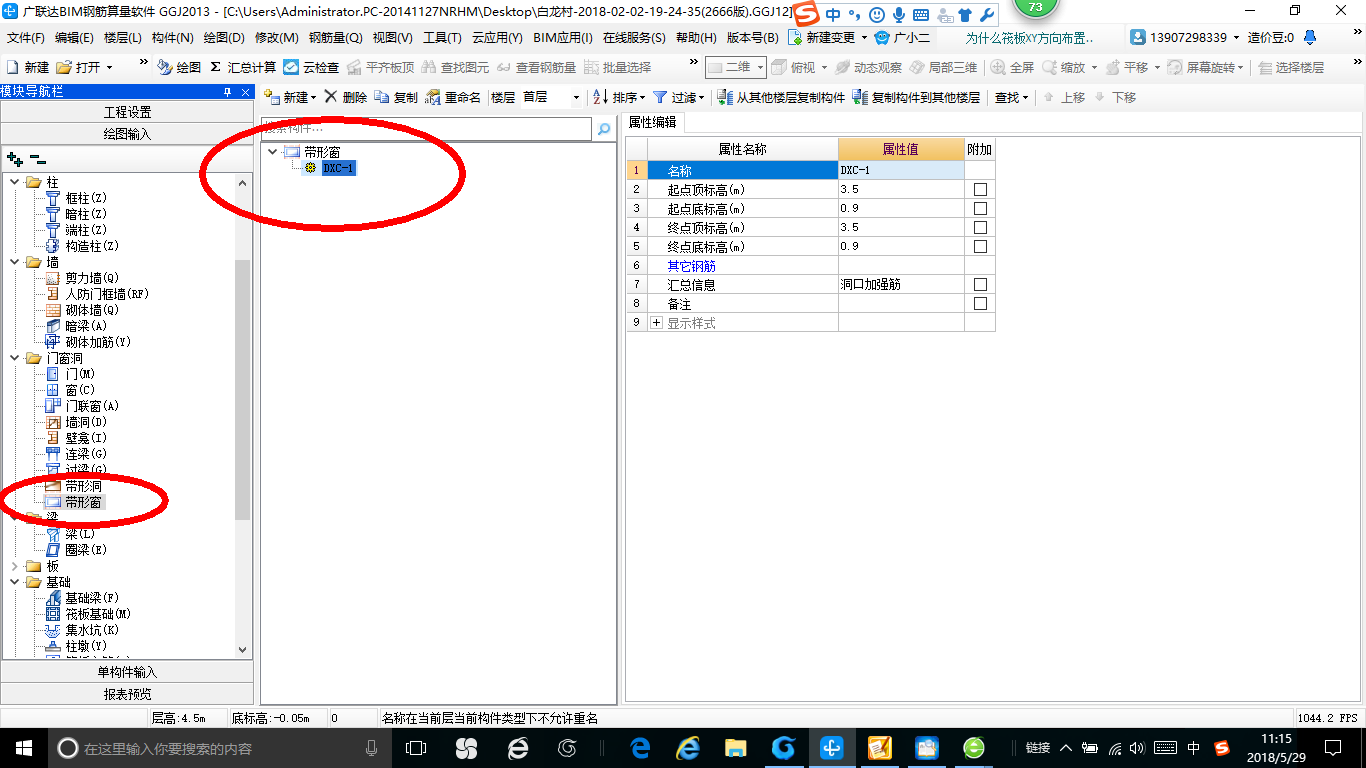Select DXC-1 under 带形窗 in list
This screenshot has height=768, width=1366.
point(338,168)
